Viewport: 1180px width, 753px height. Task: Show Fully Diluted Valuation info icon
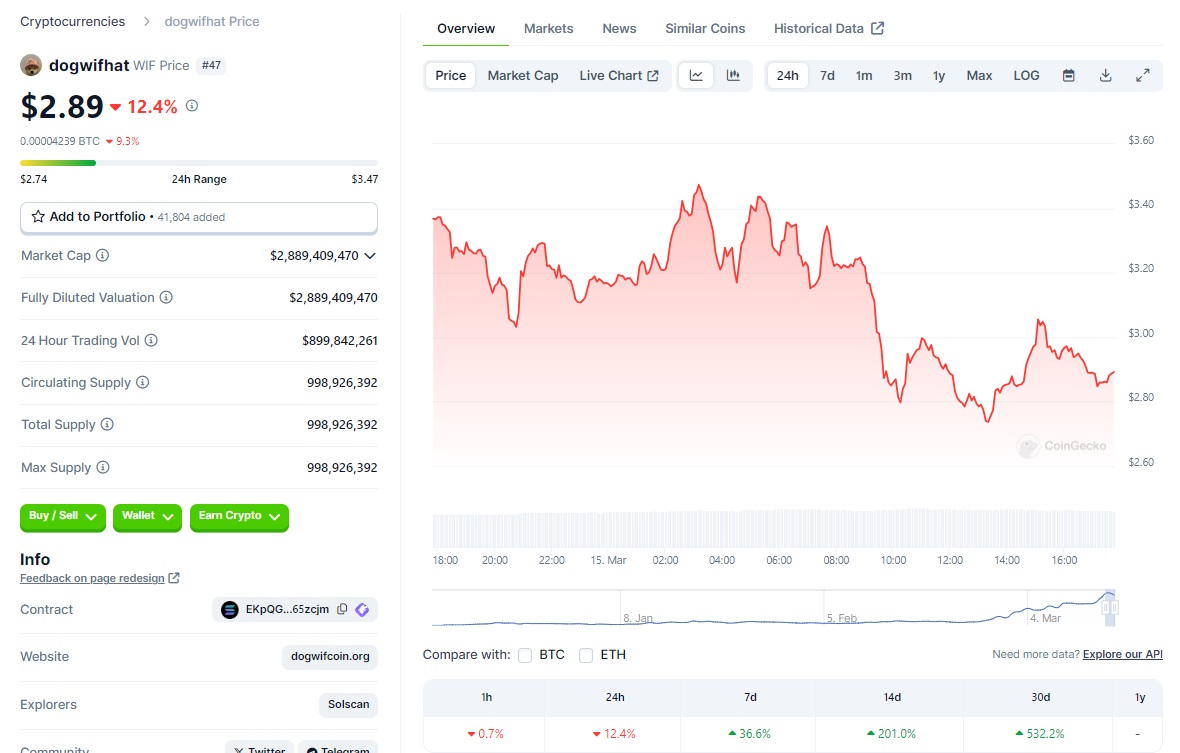[x=166, y=297]
